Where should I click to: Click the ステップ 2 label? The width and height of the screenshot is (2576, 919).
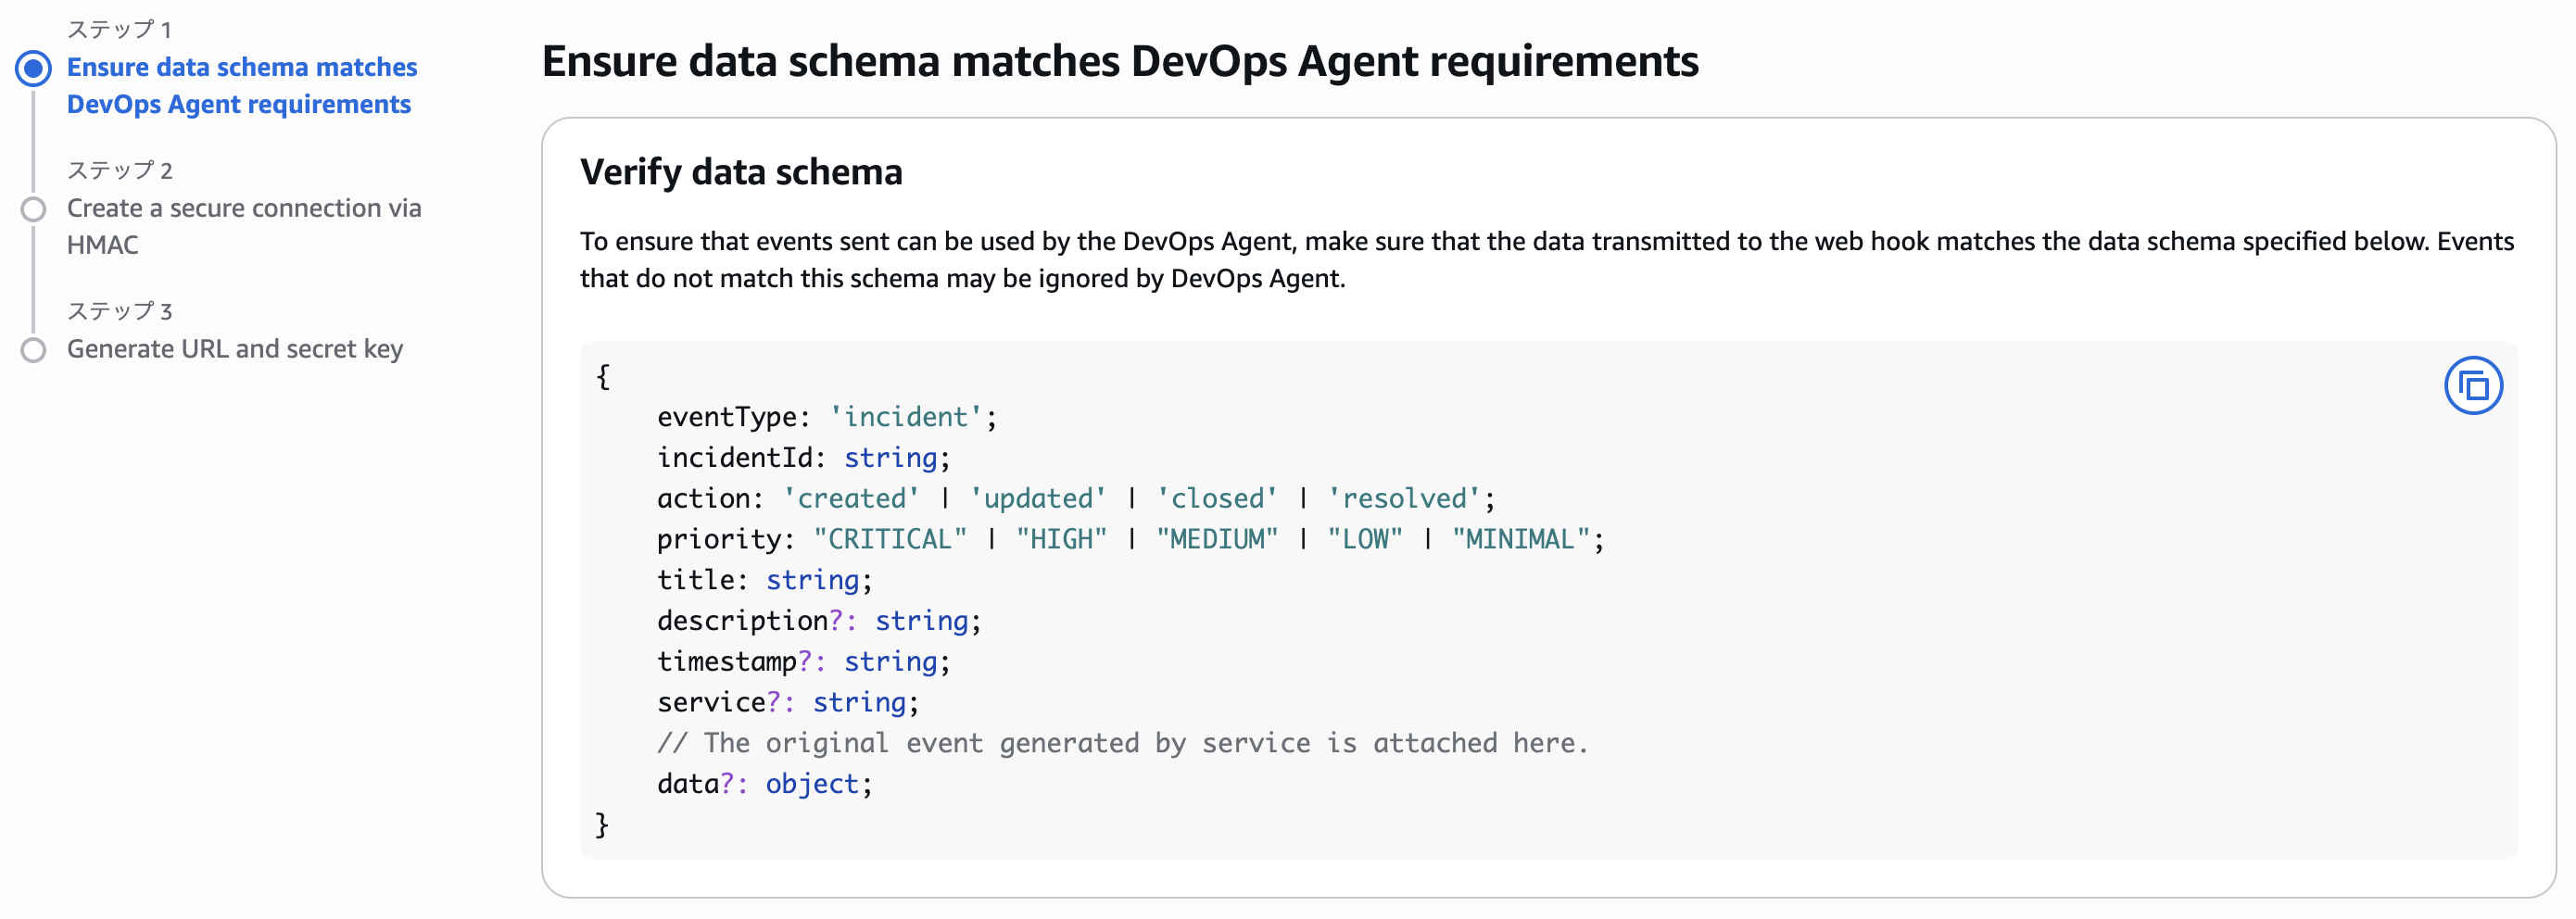120,171
